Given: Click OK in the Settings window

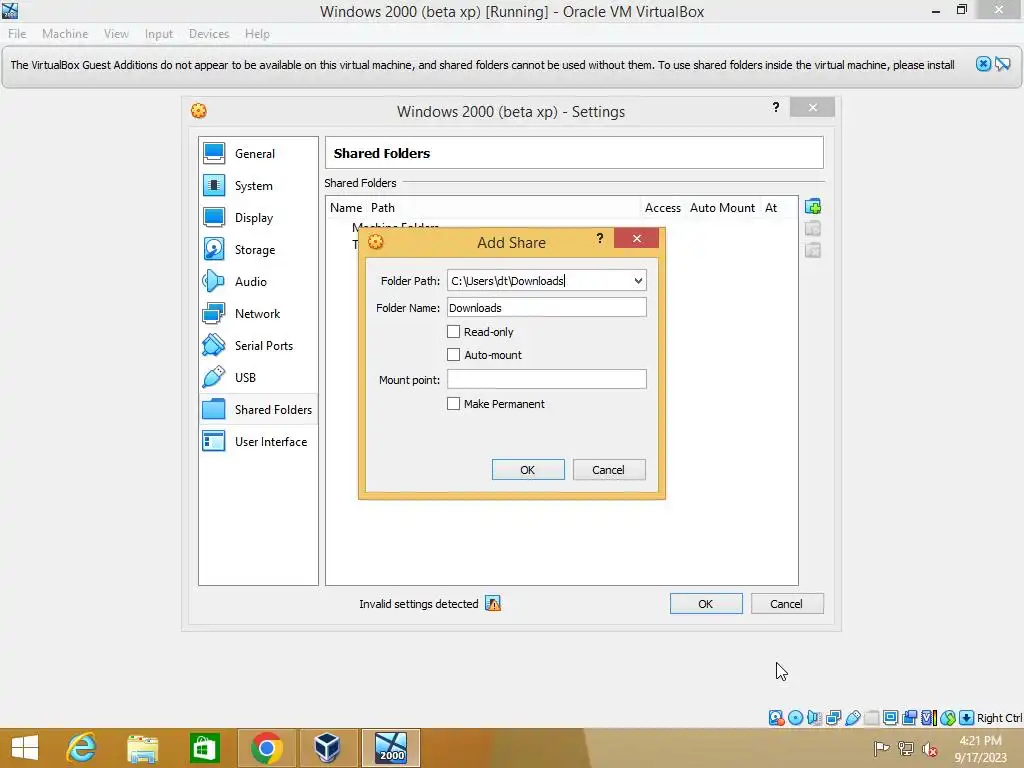Looking at the screenshot, I should click(x=706, y=604).
